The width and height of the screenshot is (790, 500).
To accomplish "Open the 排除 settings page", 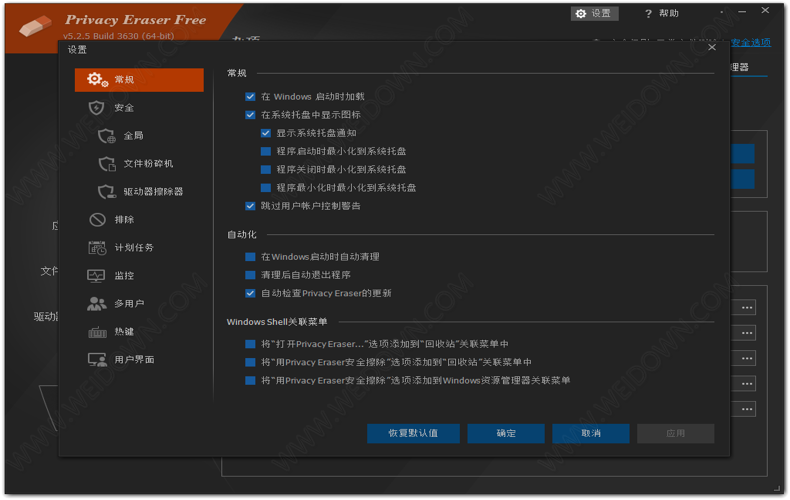I will pyautogui.click(x=139, y=220).
